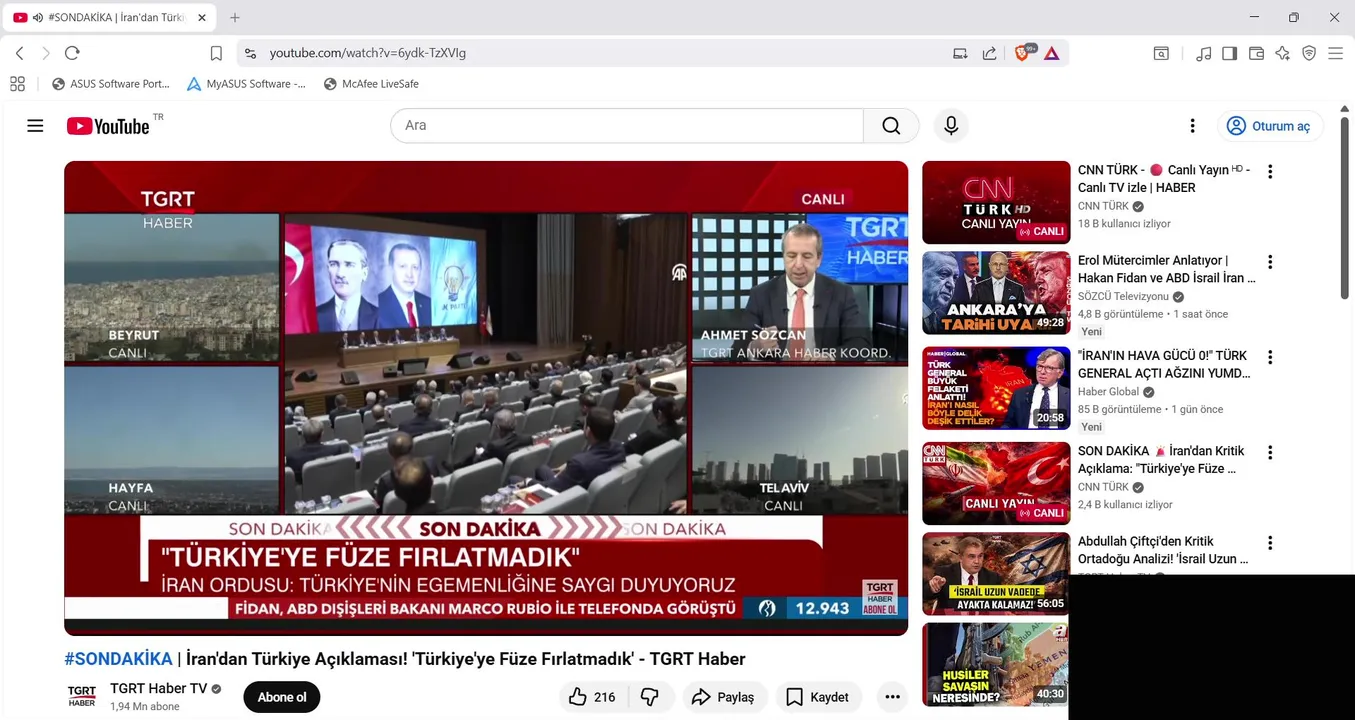This screenshot has width=1355, height=720.
Task: Click Oturum aç sign-in button
Action: (x=1270, y=126)
